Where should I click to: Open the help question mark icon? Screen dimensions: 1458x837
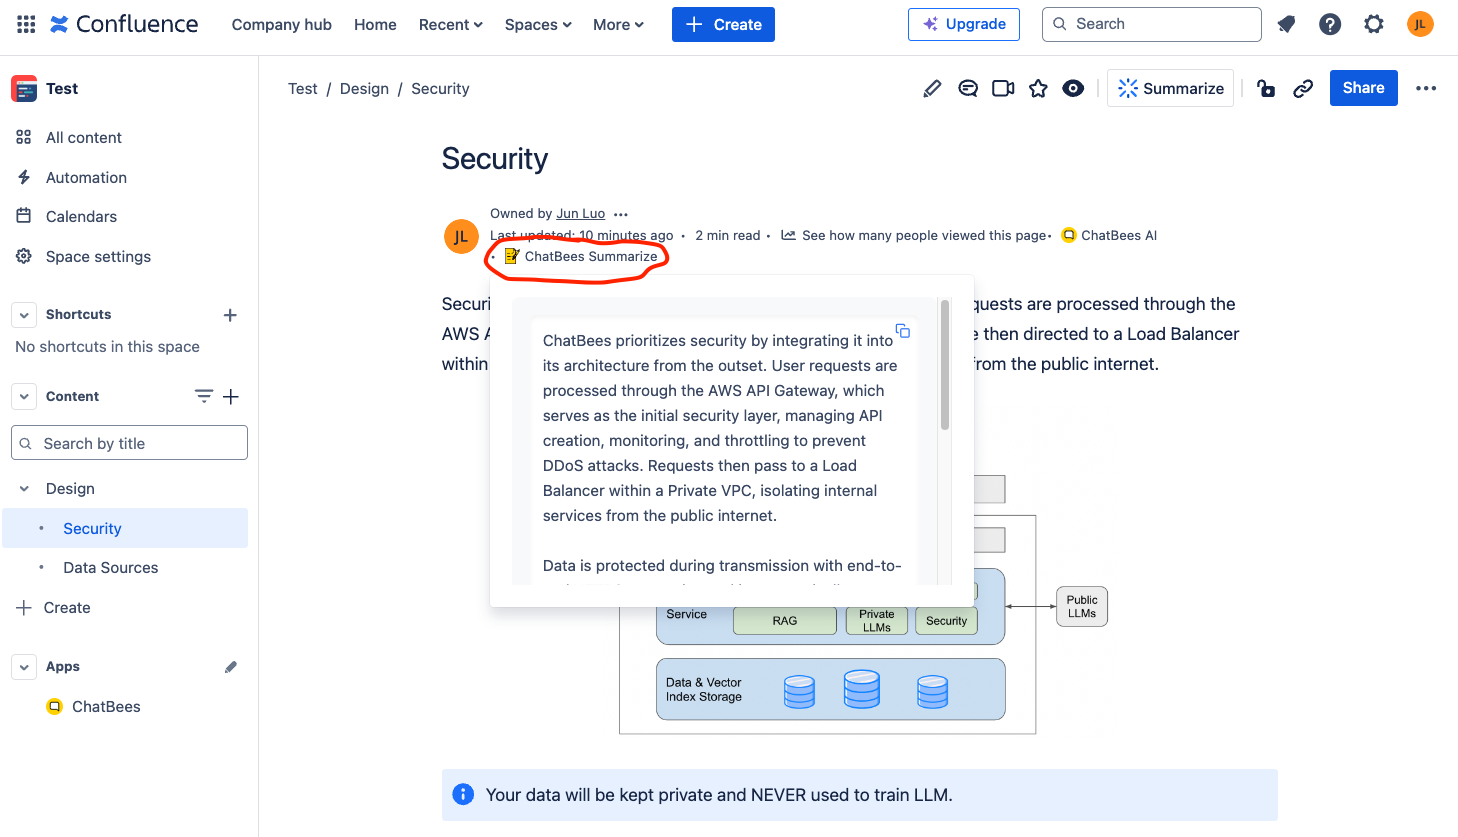click(1330, 24)
